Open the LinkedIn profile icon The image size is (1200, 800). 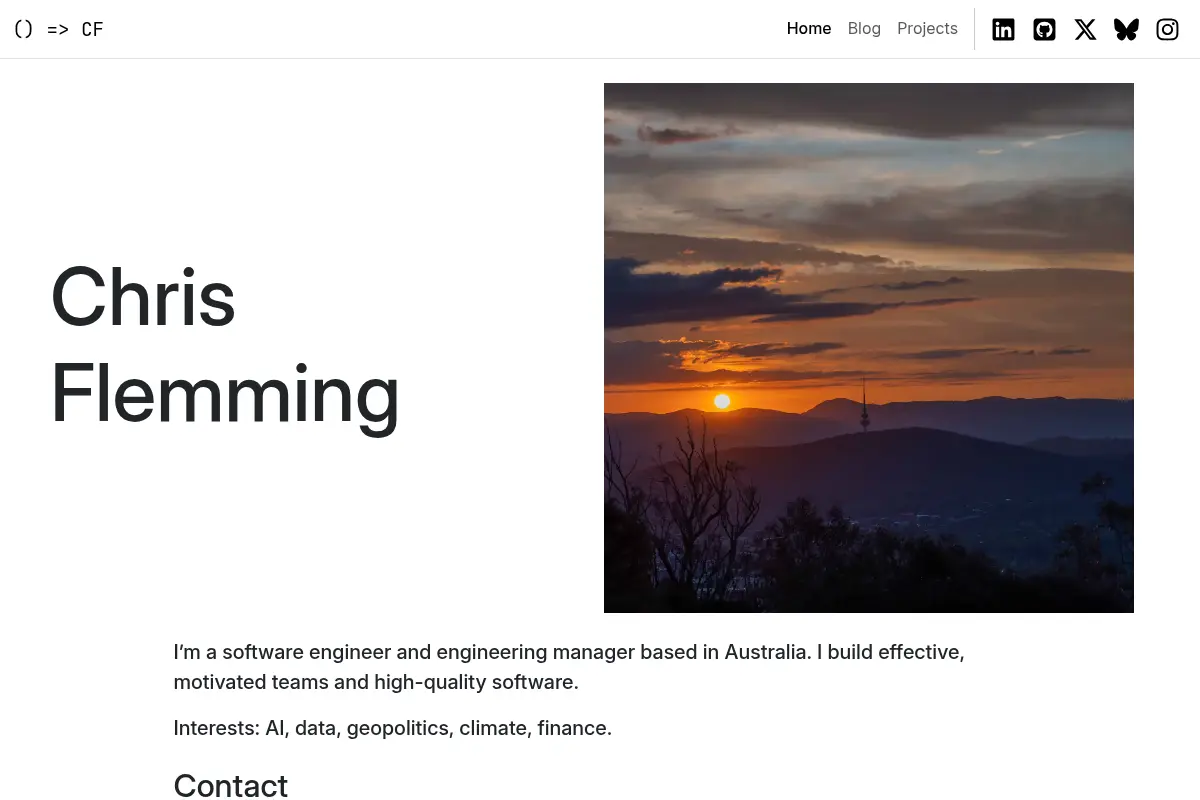[1003, 29]
